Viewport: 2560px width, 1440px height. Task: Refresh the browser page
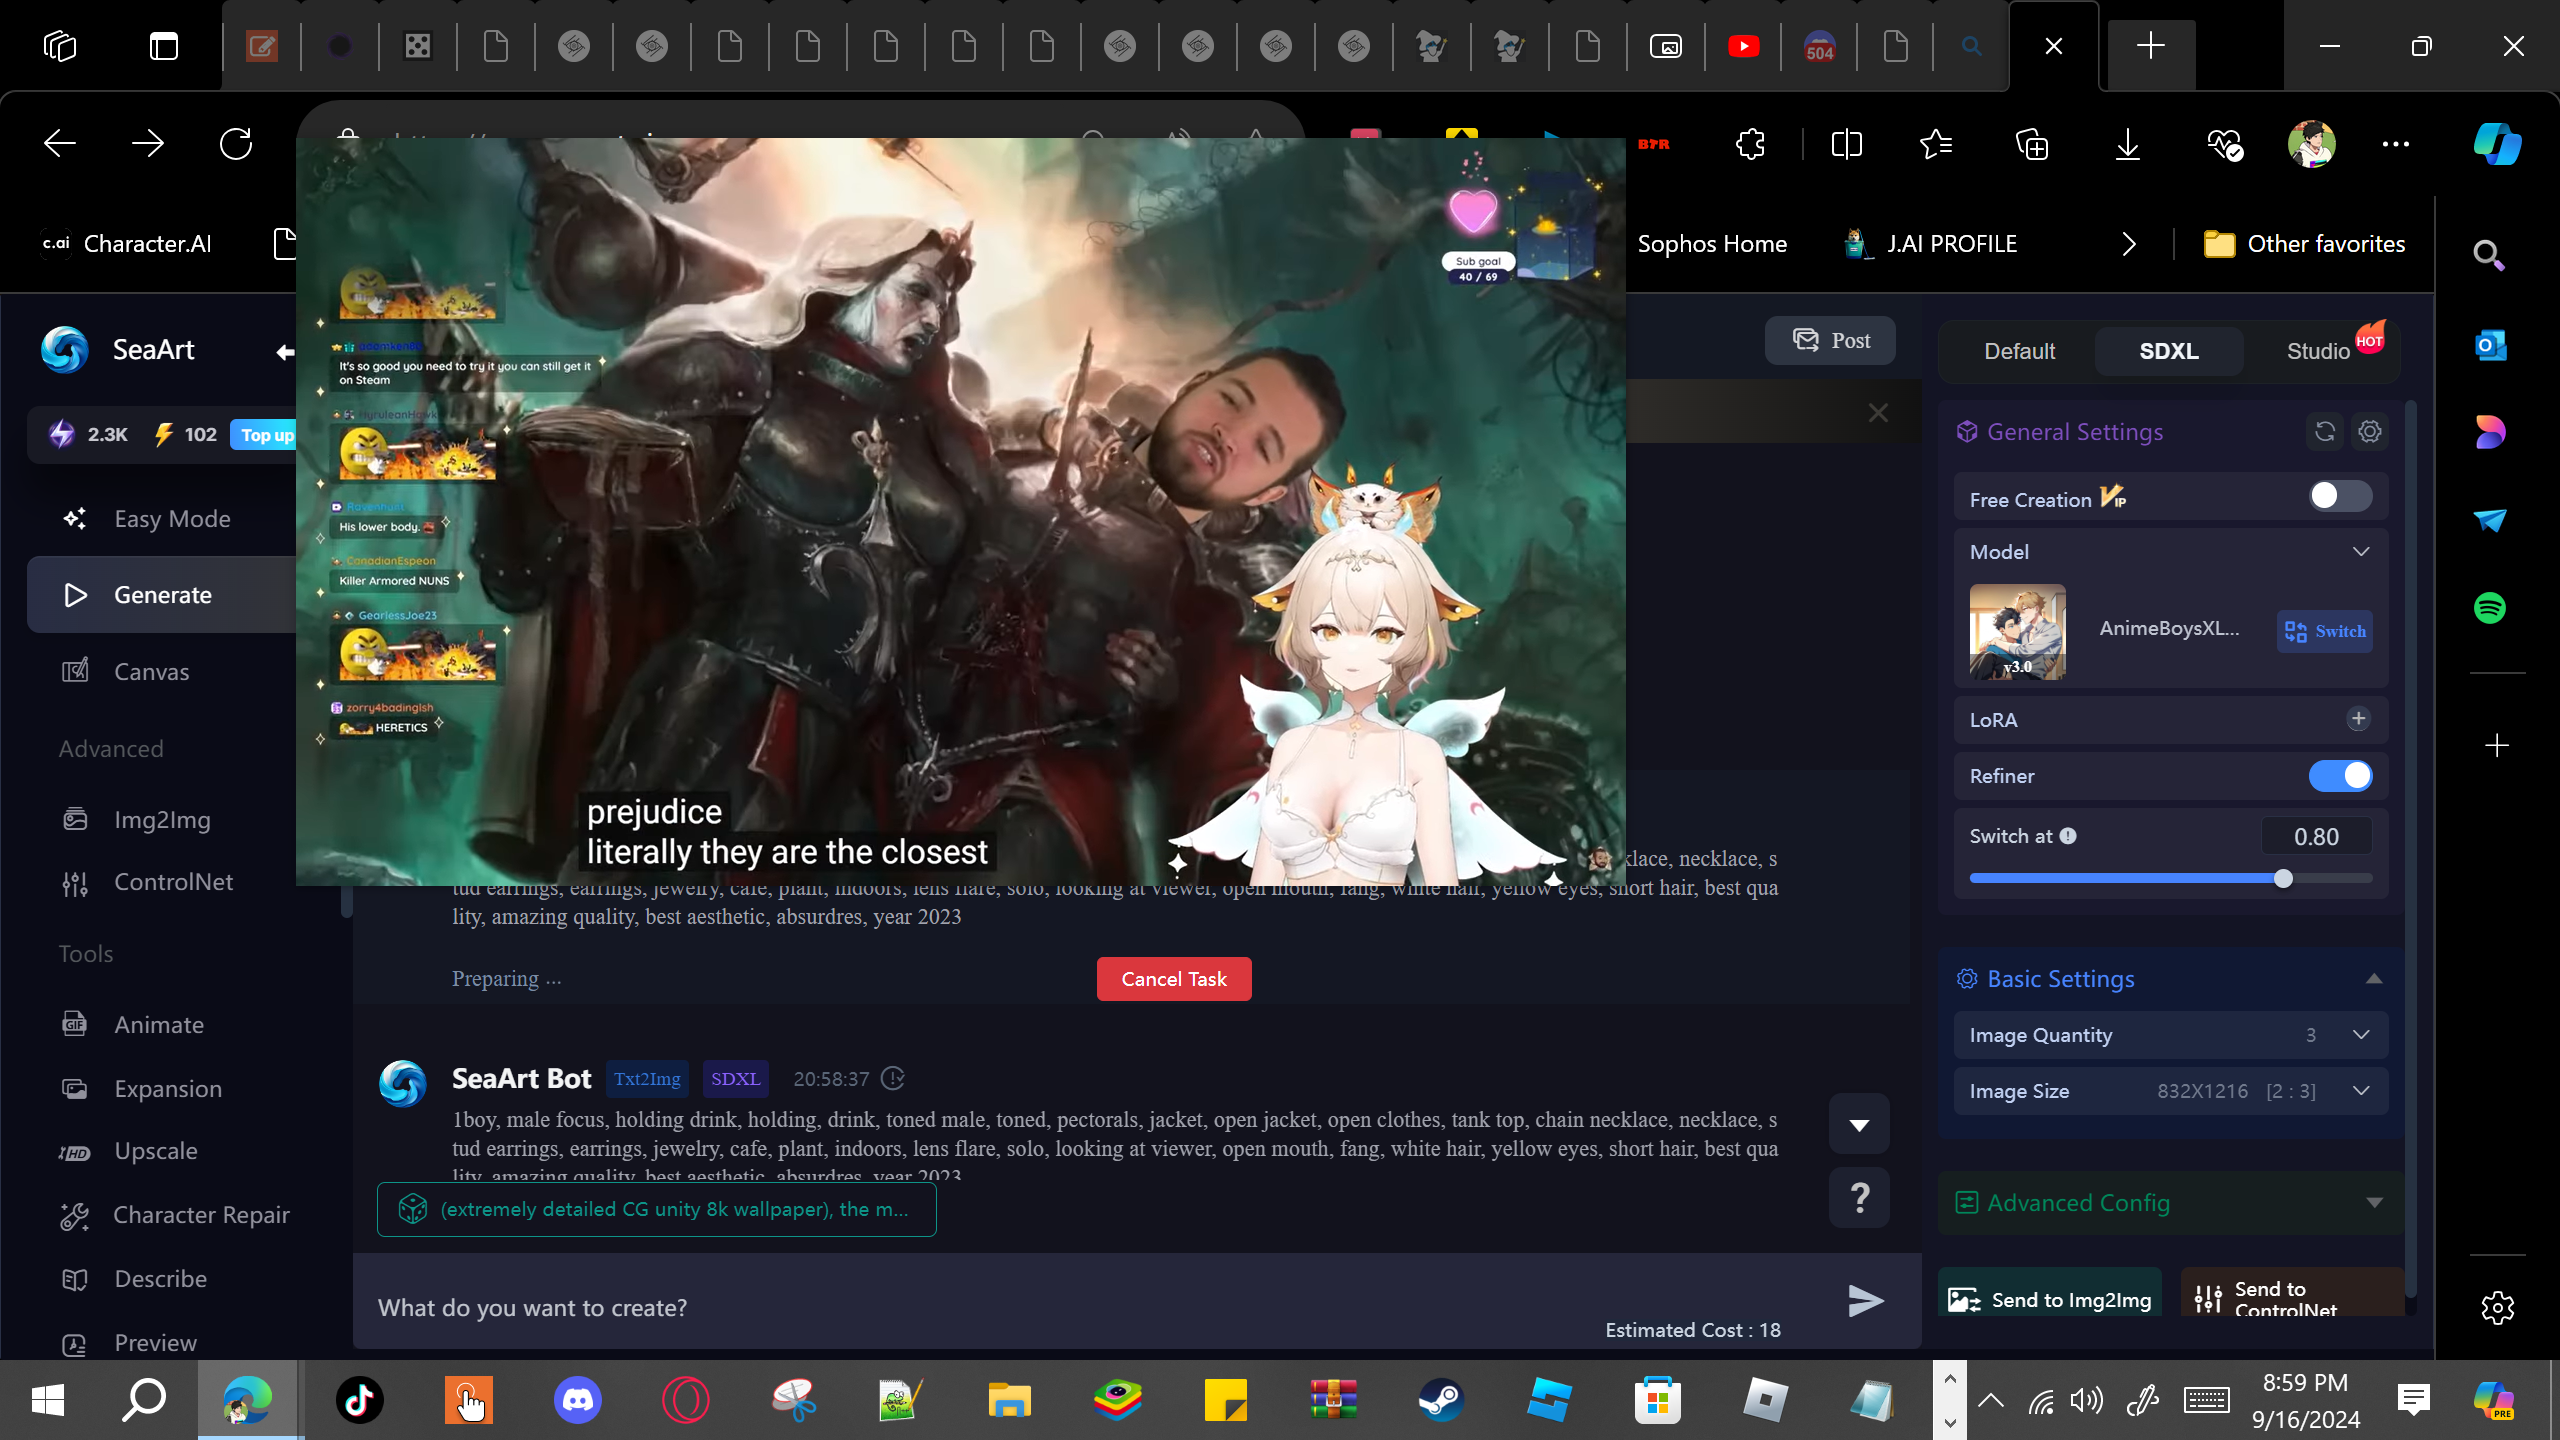236,144
